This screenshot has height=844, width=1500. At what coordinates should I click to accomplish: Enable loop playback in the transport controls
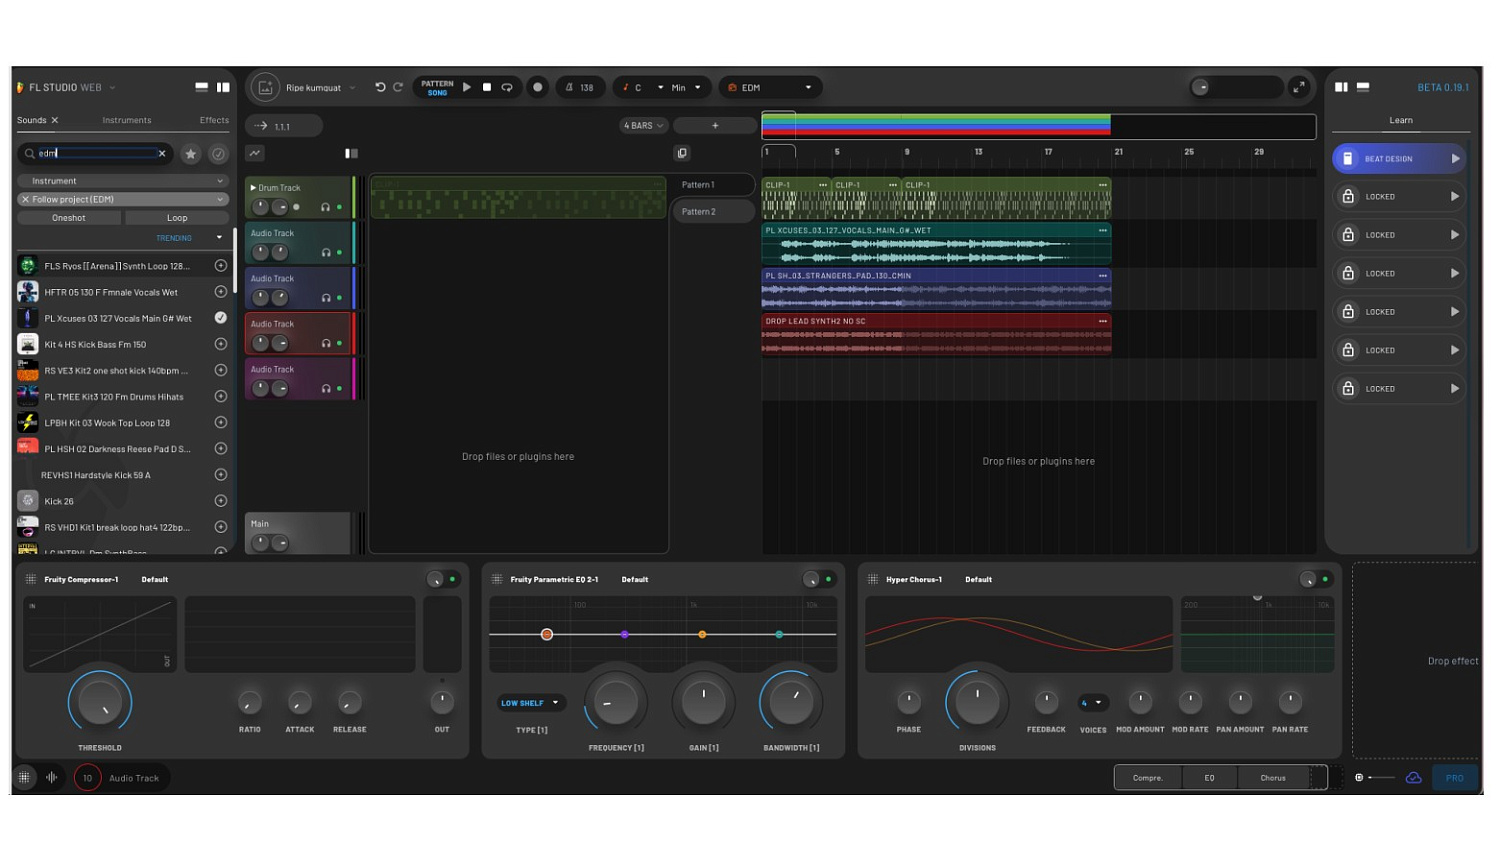pyautogui.click(x=506, y=87)
